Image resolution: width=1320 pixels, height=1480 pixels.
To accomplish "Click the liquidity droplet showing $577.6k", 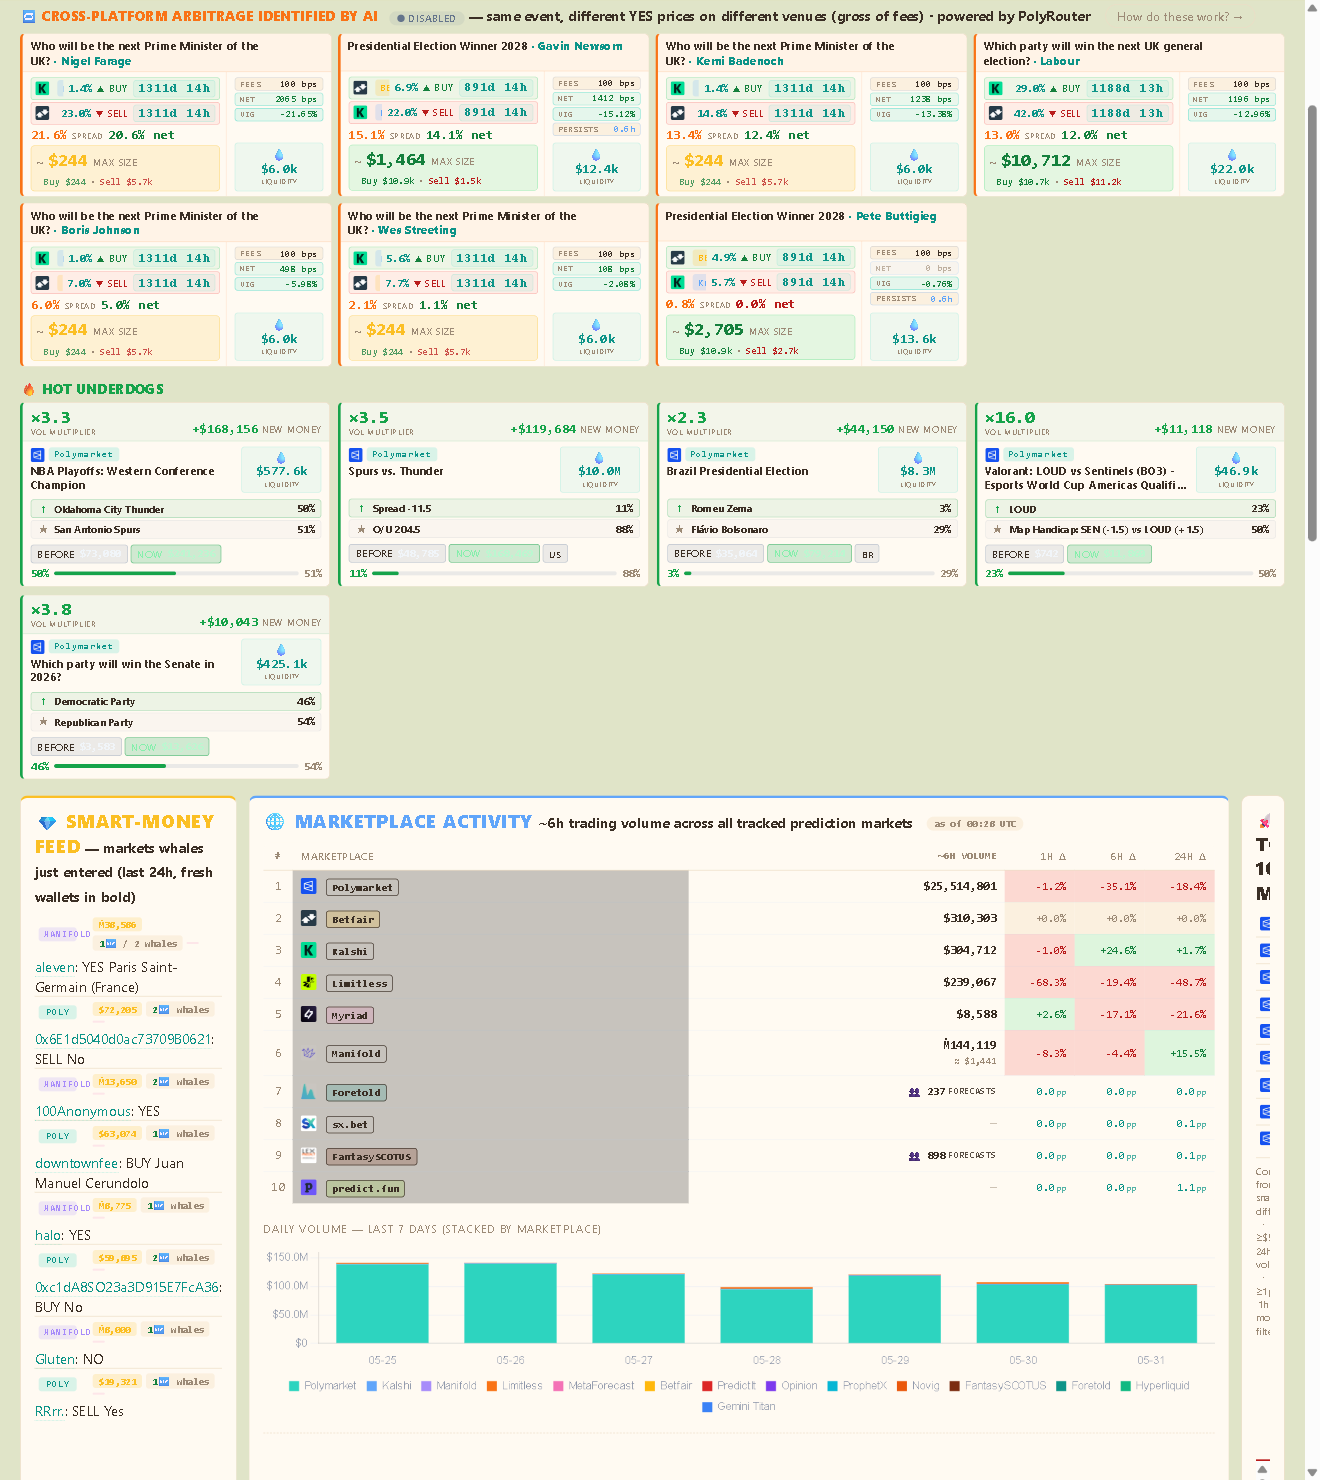I will [x=281, y=457].
